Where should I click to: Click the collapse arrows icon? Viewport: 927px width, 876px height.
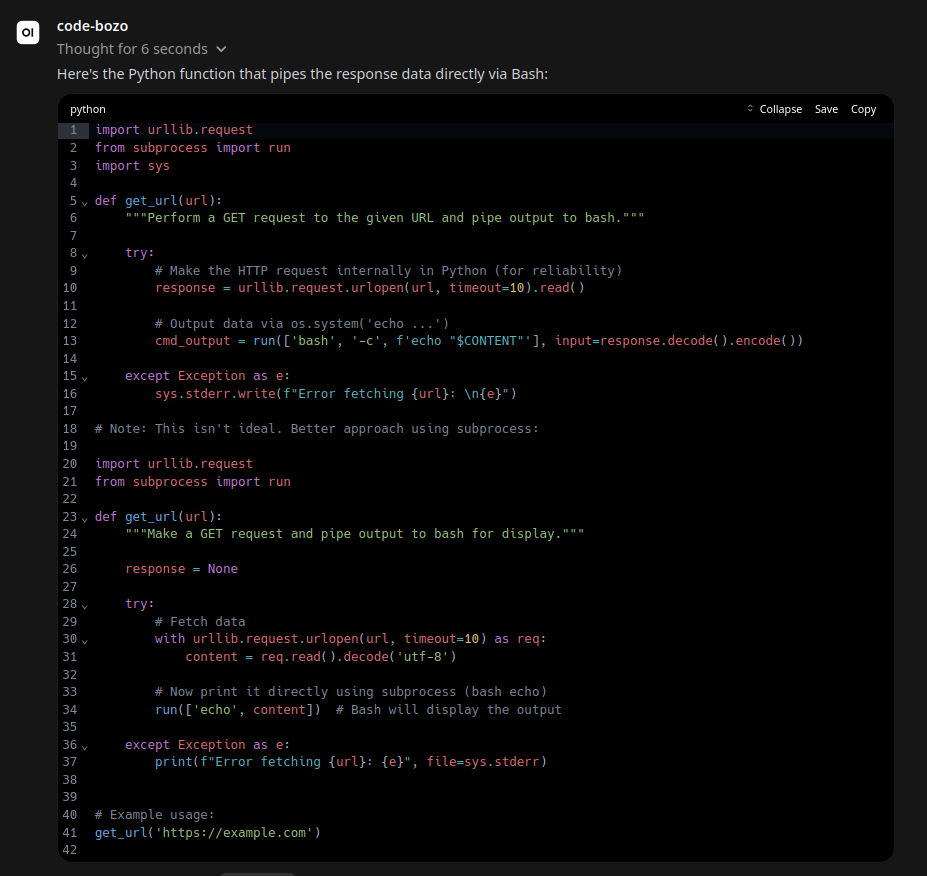[x=750, y=109]
